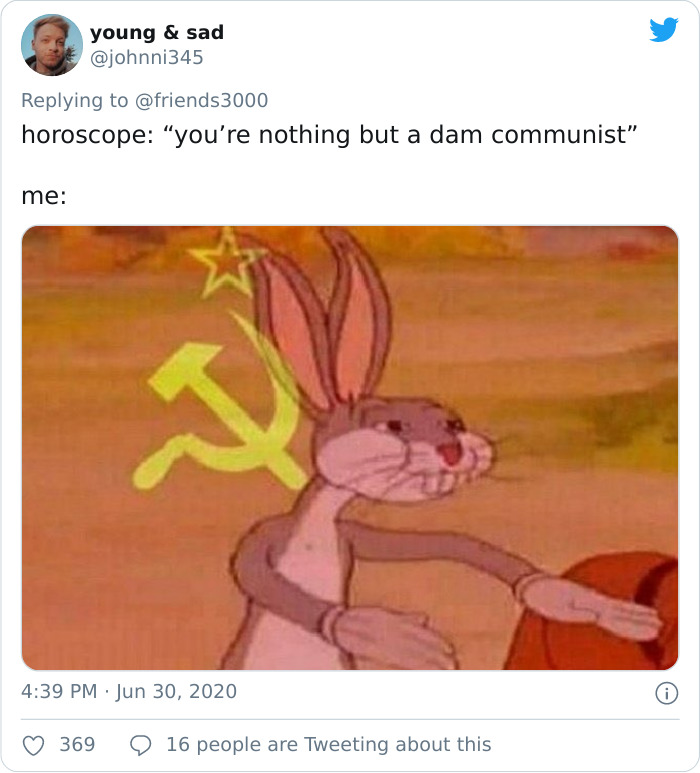
Task: Click Bugs Bunny's face in the meme
Action: point(404,451)
